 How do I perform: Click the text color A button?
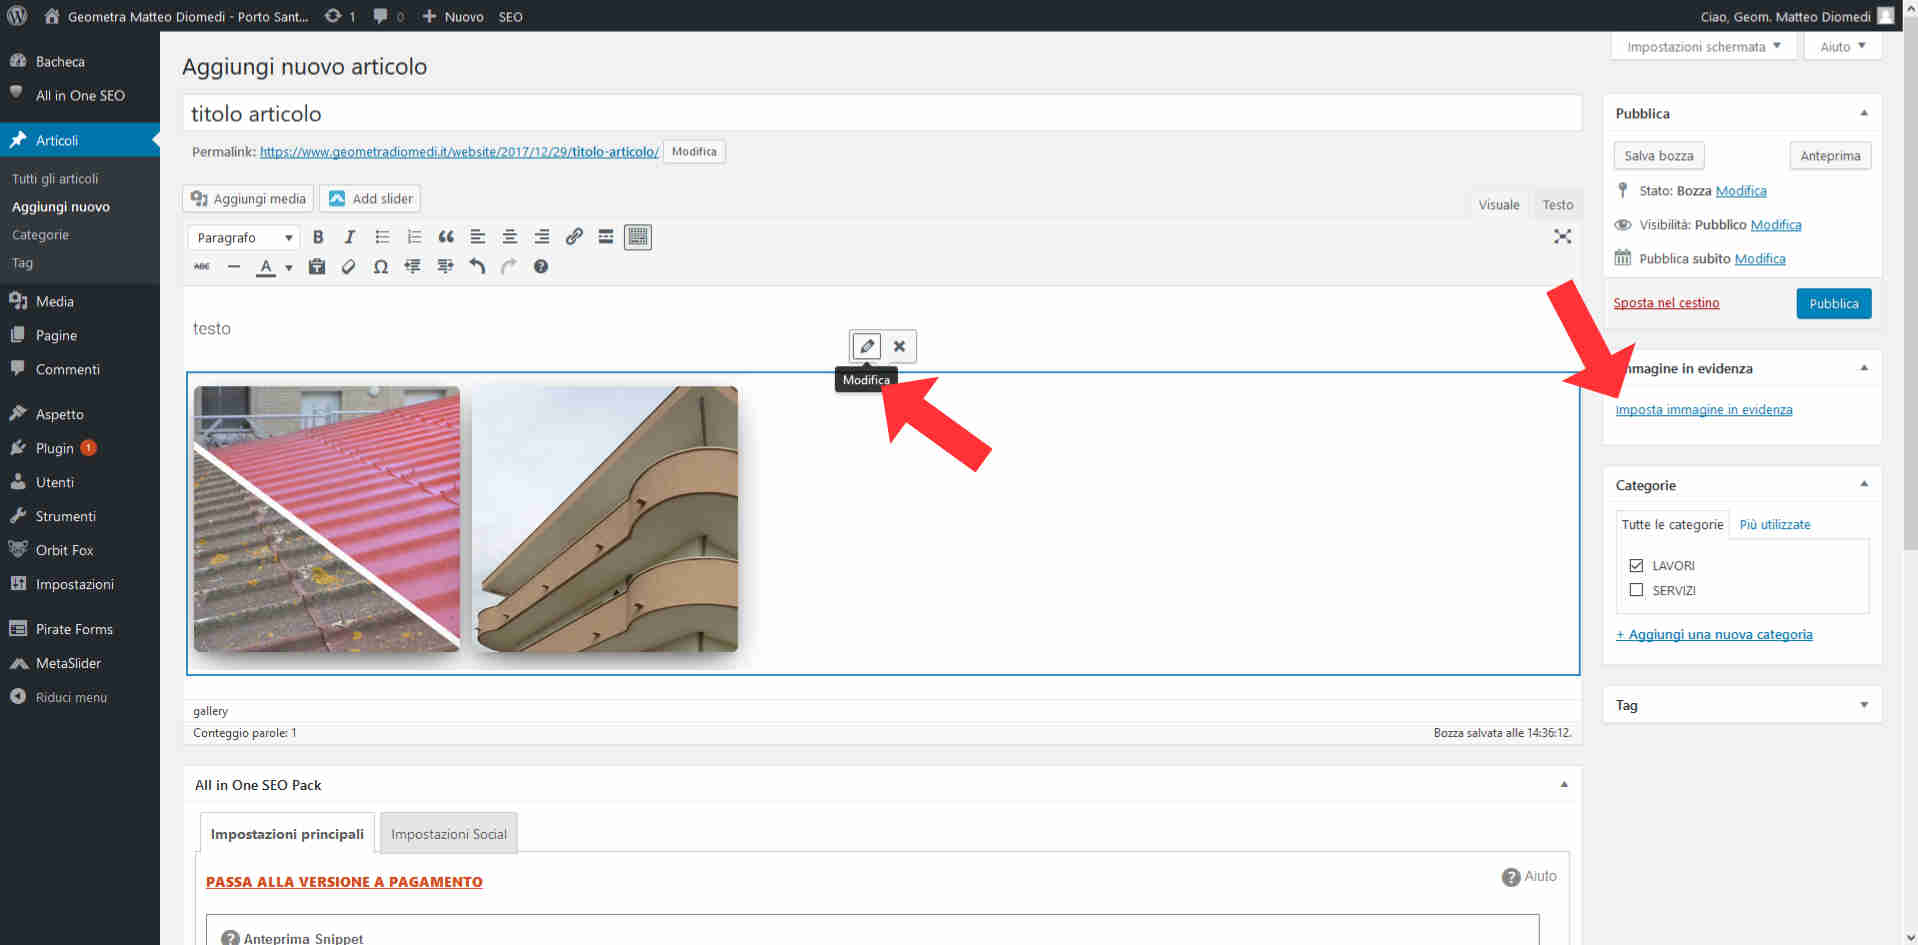[x=266, y=267]
